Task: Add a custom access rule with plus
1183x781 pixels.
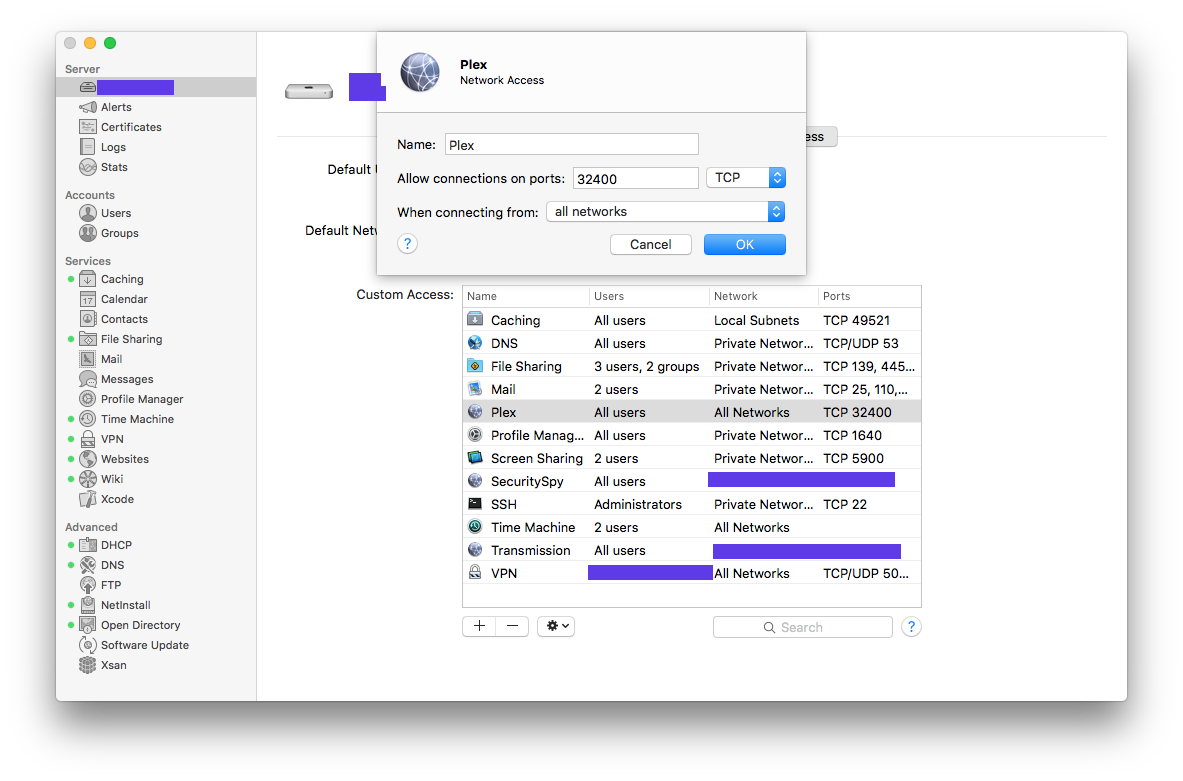Action: pos(479,626)
